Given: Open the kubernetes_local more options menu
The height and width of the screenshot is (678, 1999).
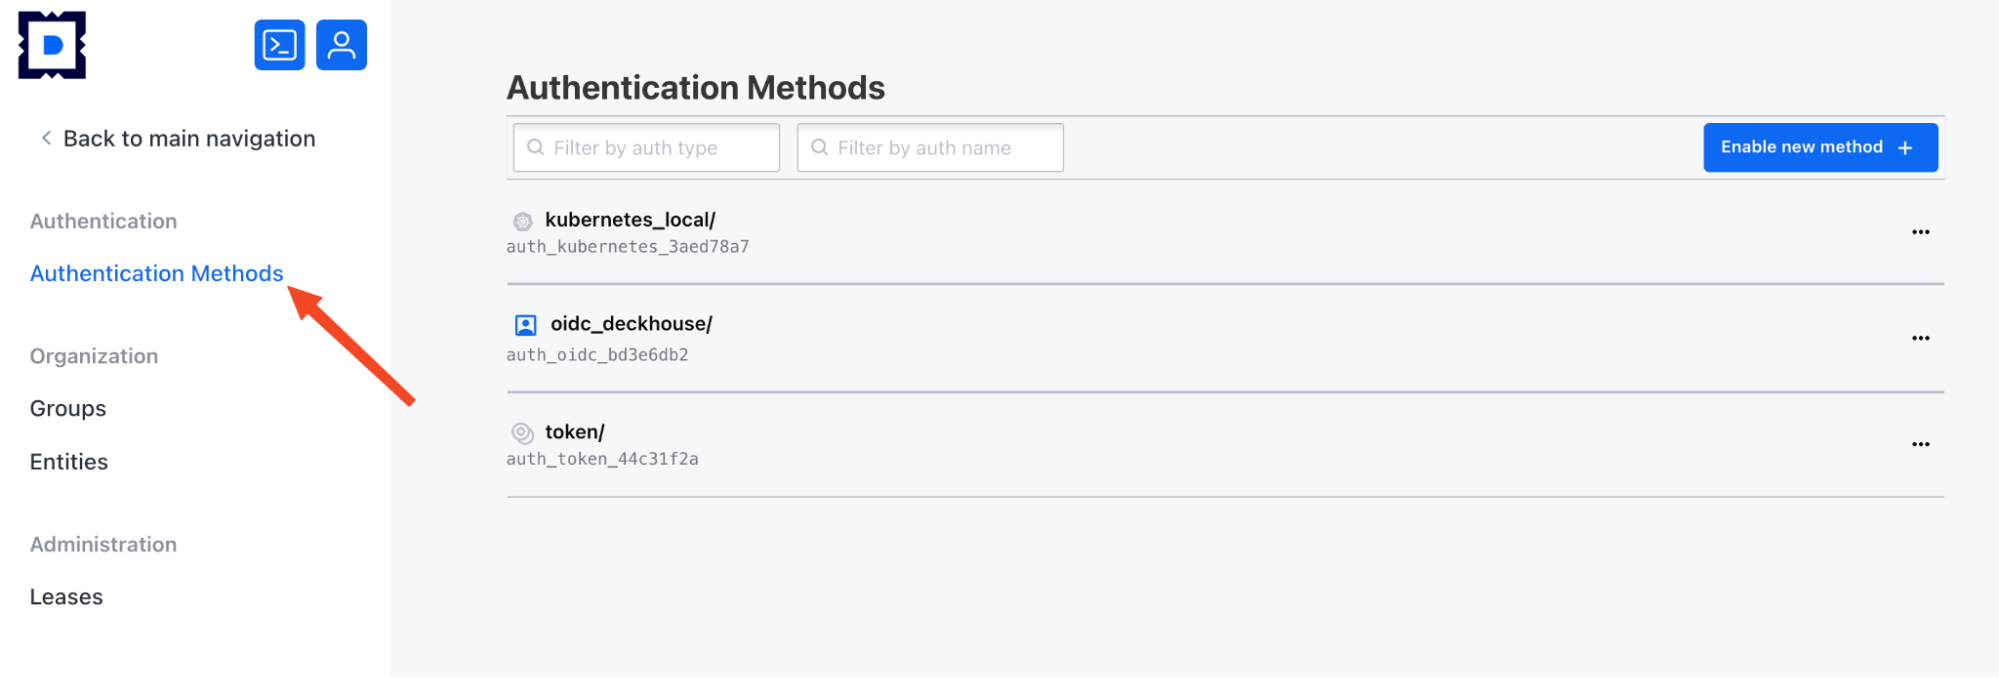Looking at the screenshot, I should point(1920,232).
